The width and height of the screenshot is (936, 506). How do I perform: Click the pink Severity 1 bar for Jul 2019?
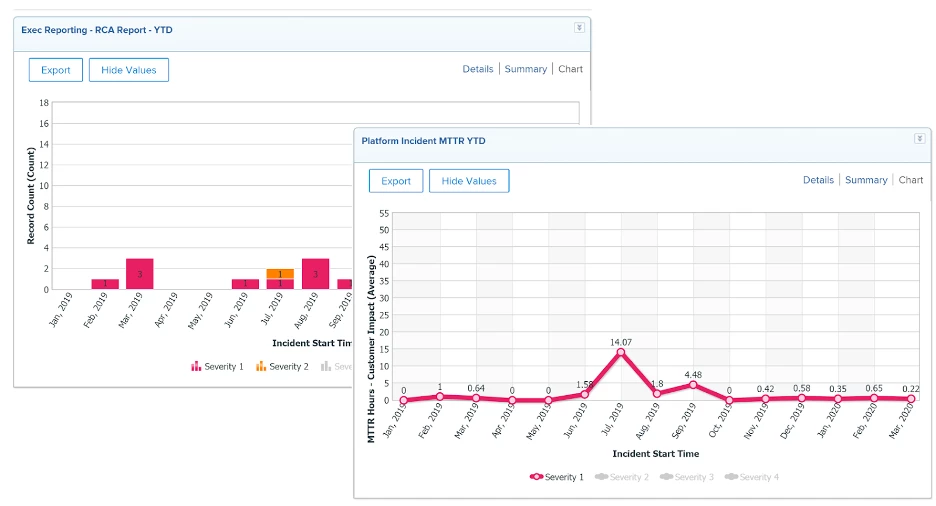280,284
